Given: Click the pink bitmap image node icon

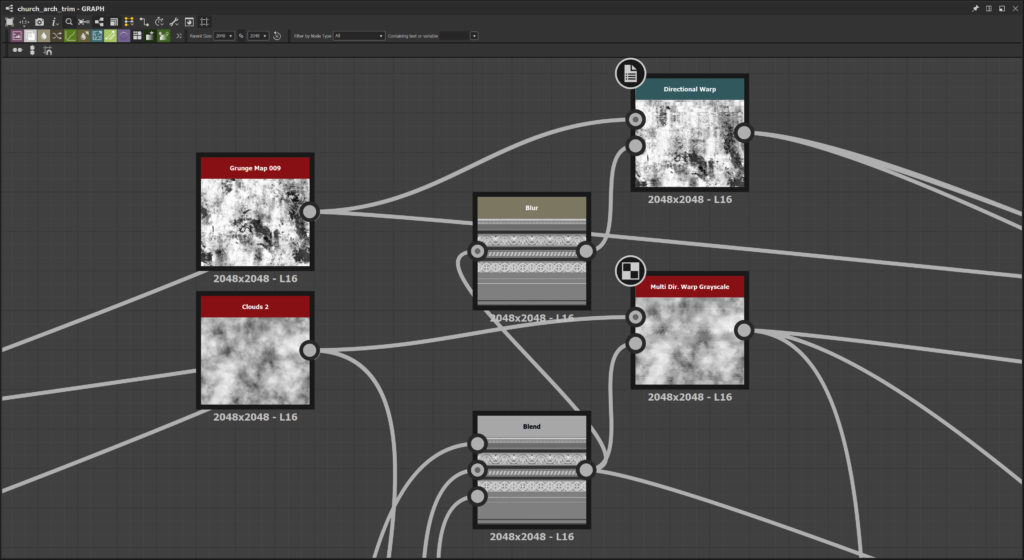Looking at the screenshot, I should [x=17, y=36].
